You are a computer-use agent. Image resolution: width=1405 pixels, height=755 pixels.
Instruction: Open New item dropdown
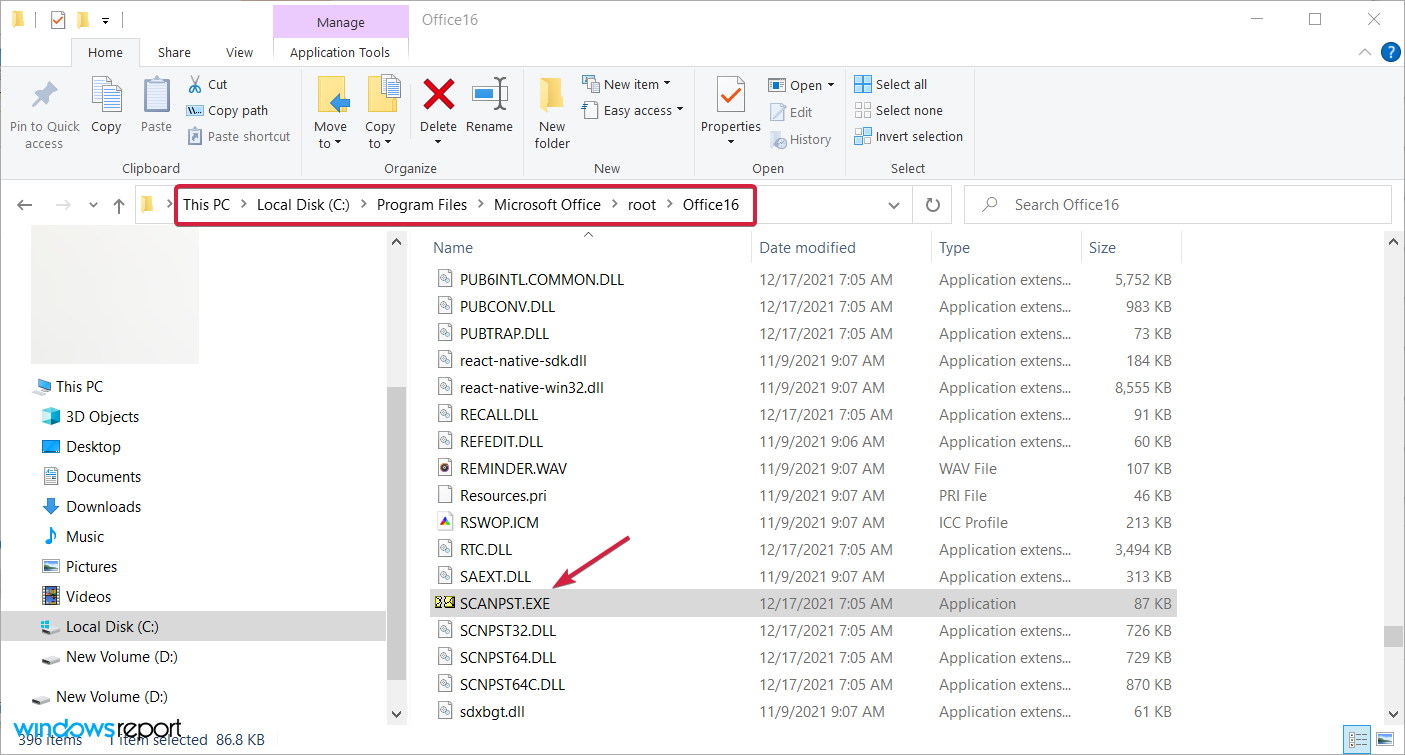(626, 84)
